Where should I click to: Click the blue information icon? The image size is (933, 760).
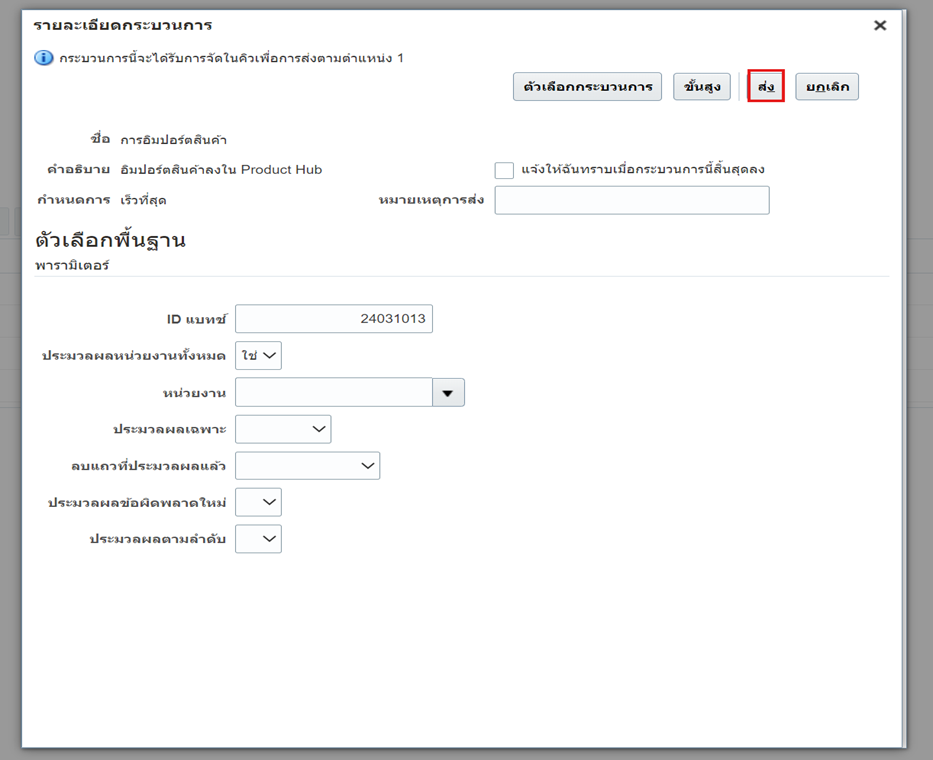pyautogui.click(x=44, y=58)
